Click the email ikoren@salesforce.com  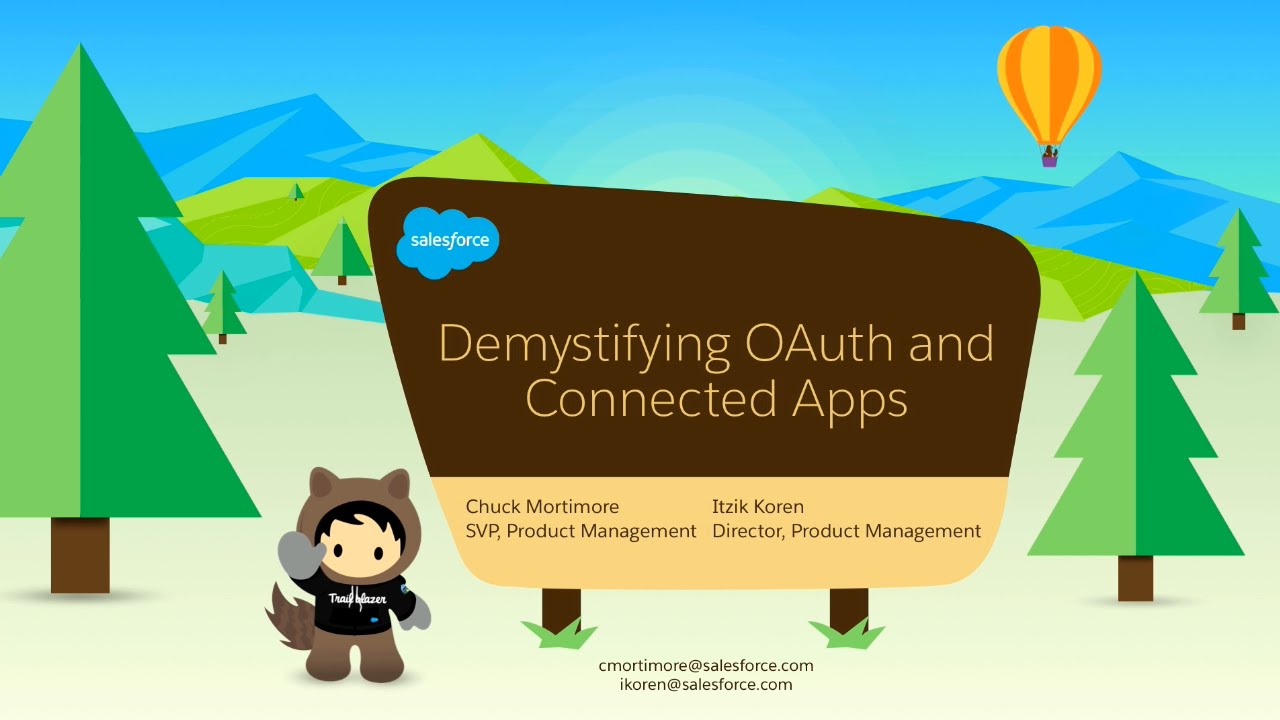[x=706, y=685]
